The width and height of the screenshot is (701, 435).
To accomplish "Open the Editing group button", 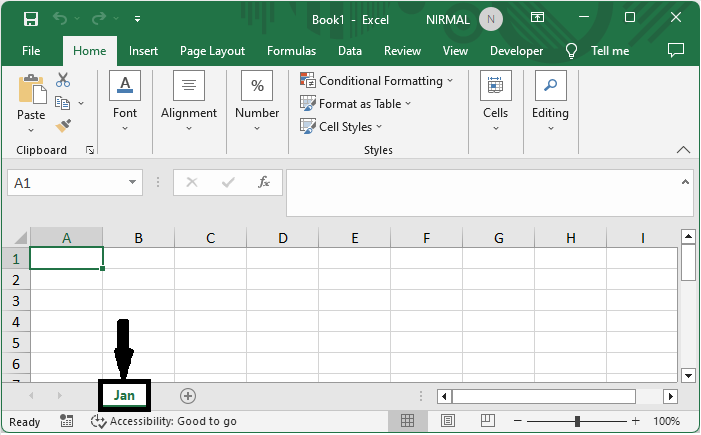I will 550,100.
